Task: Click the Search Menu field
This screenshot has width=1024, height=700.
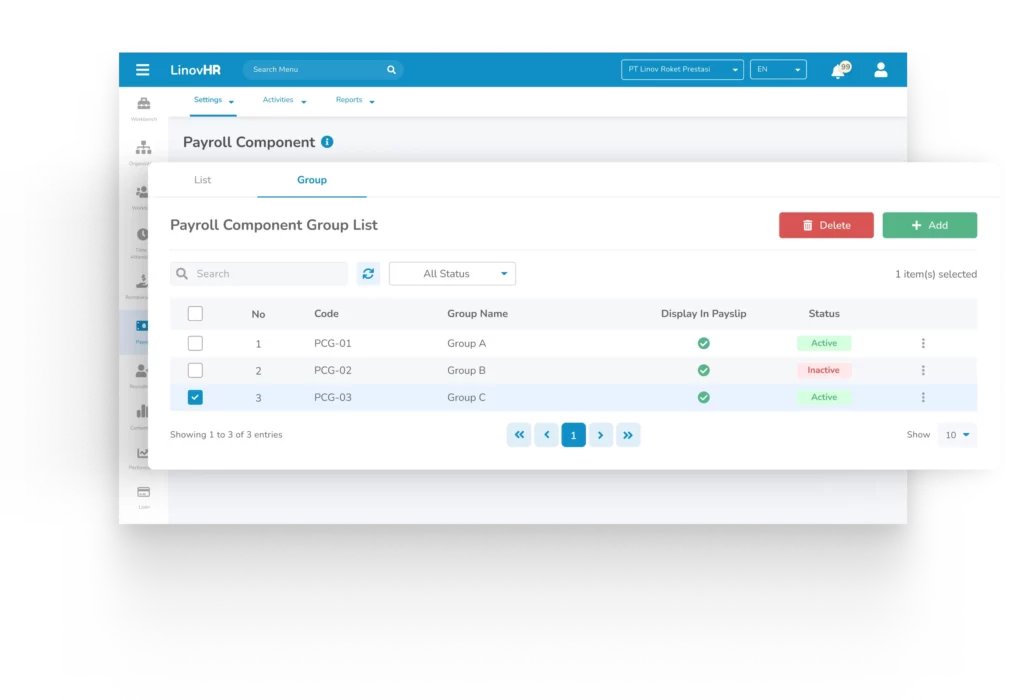Action: (323, 69)
